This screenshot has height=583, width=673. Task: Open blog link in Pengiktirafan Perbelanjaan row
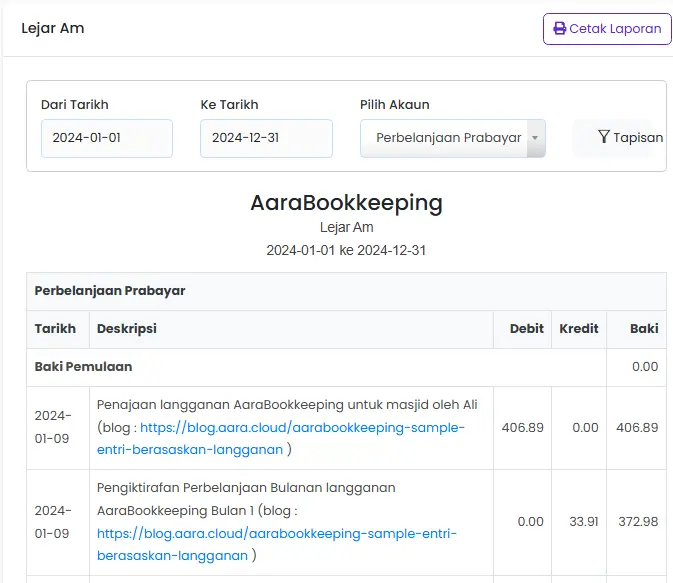(277, 544)
